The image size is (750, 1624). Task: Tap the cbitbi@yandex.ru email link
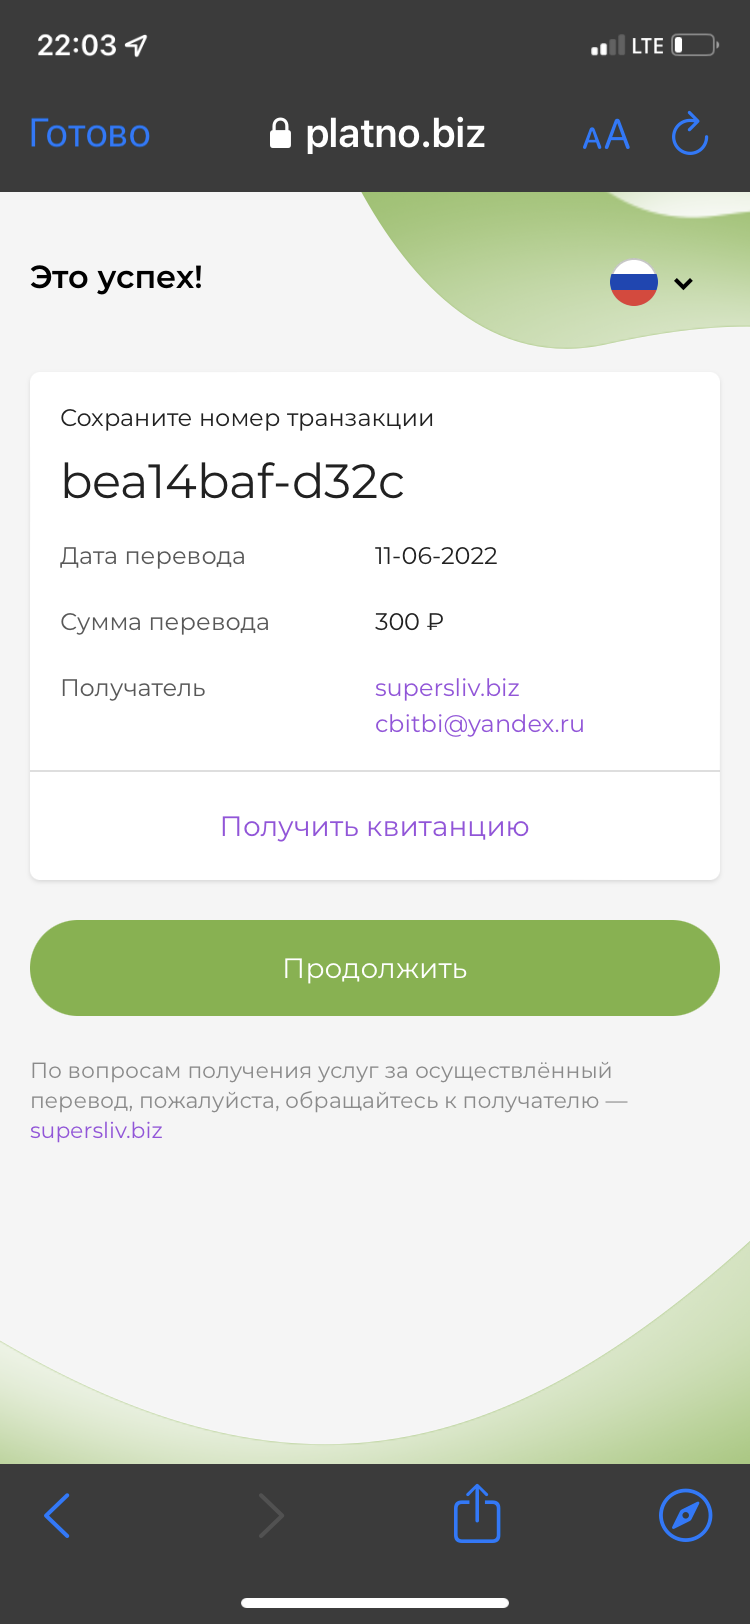[x=480, y=724]
